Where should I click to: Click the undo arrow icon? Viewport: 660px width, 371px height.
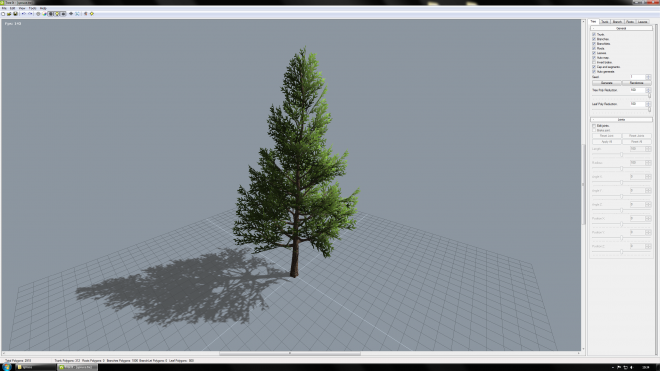tap(24, 14)
